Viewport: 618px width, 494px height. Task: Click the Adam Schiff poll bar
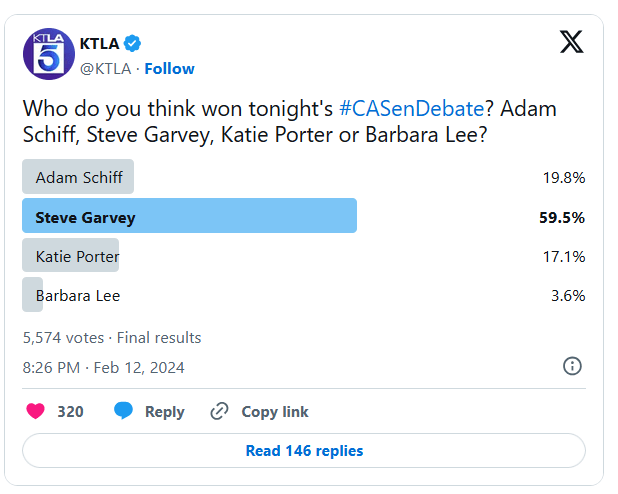(78, 177)
